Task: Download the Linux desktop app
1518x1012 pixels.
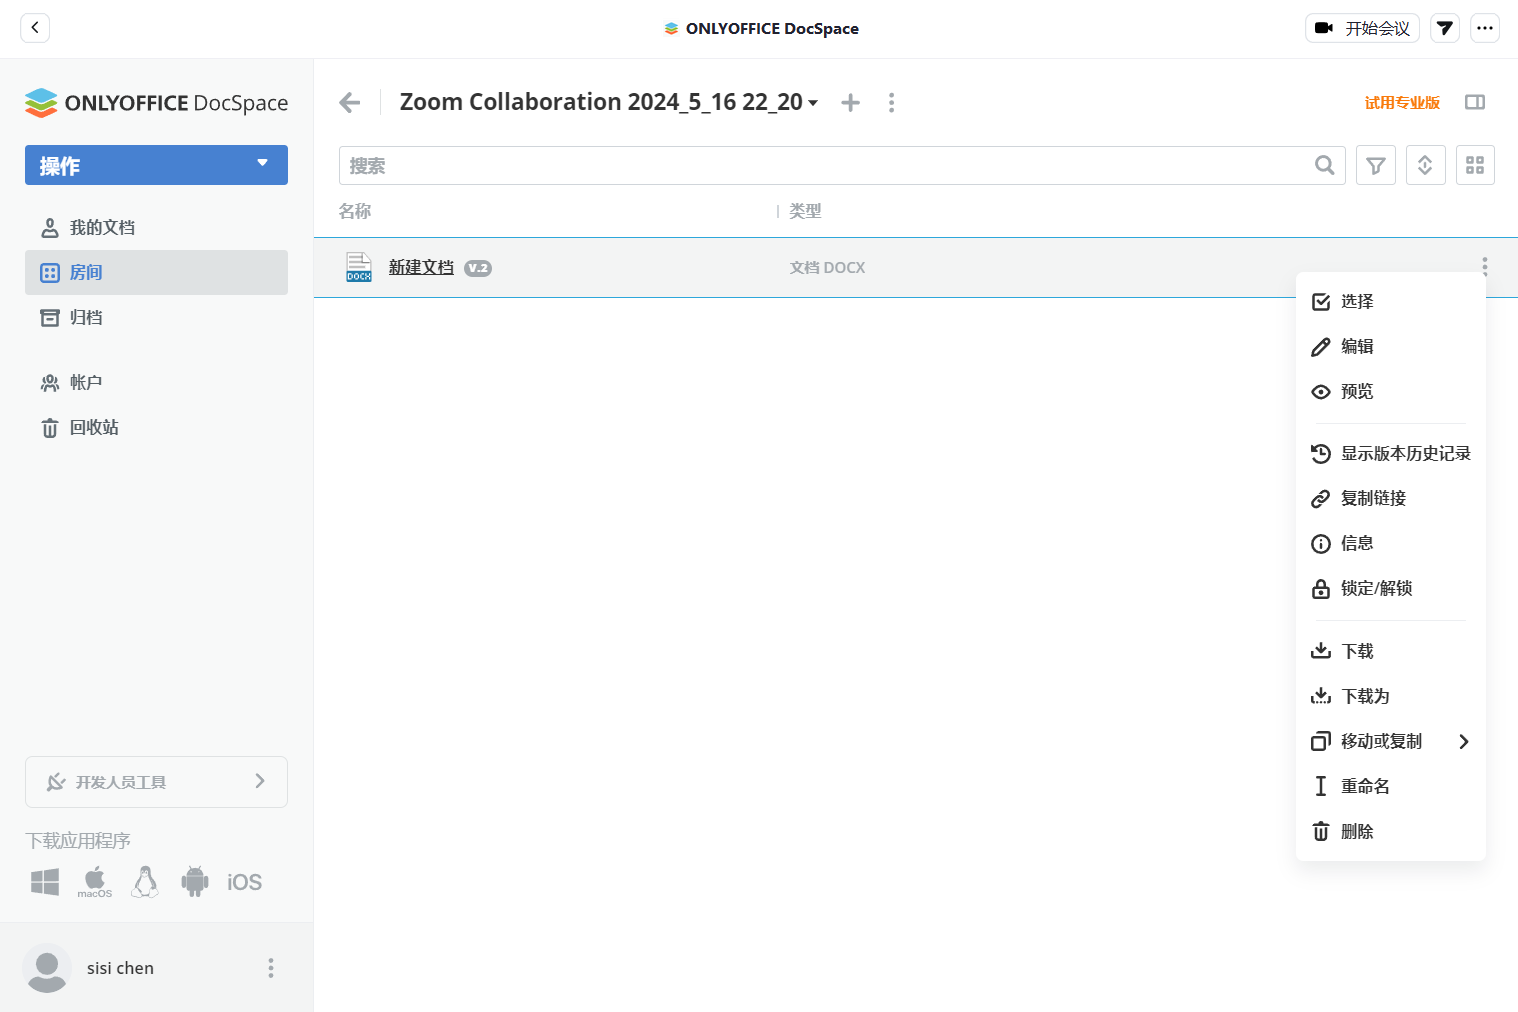Action: [x=145, y=881]
